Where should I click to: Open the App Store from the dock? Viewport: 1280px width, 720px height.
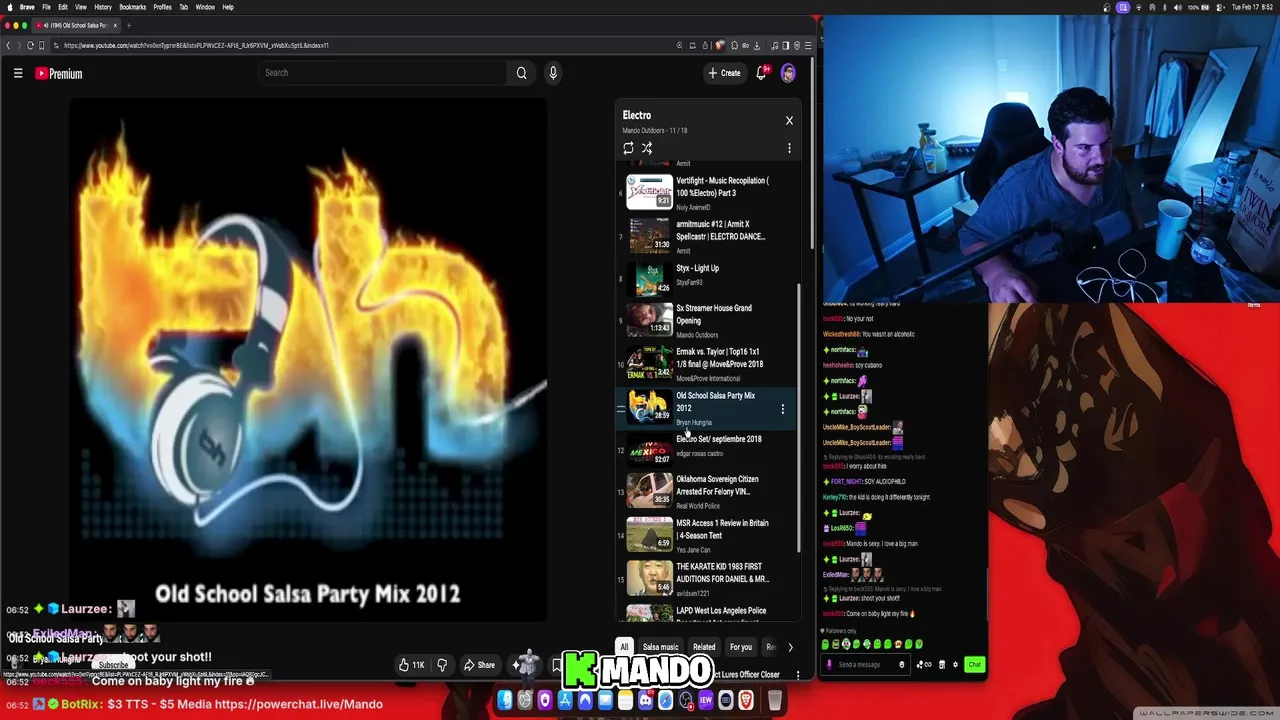click(x=565, y=700)
